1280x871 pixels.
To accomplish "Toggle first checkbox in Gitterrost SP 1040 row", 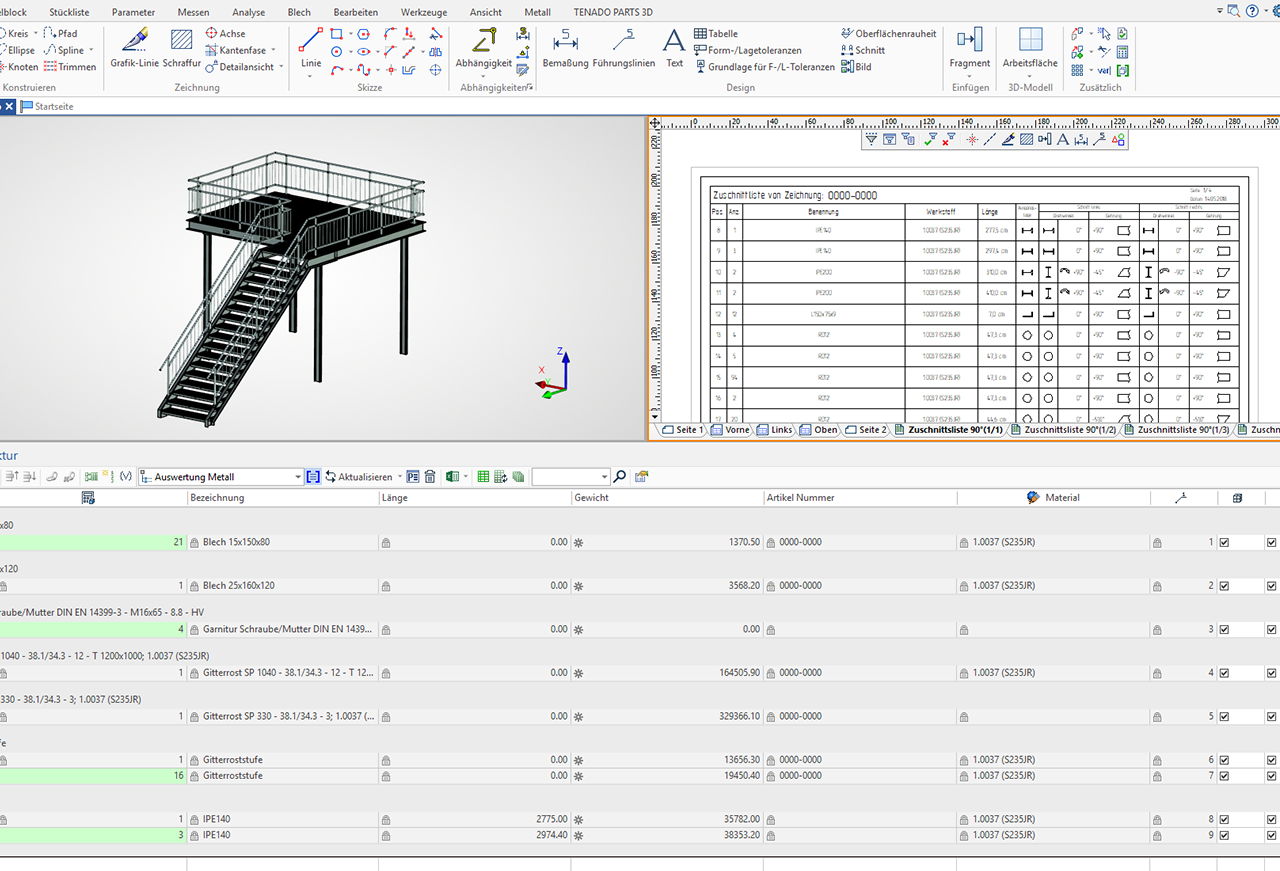I will 1224,673.
